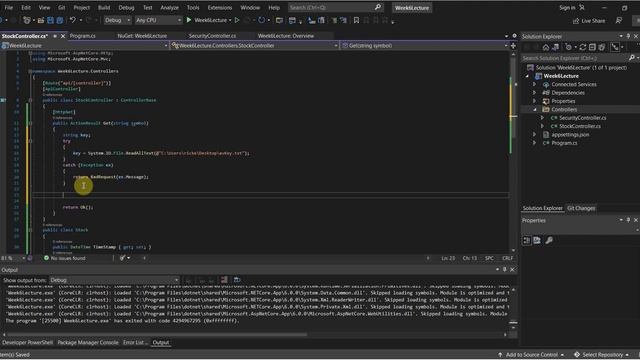Focus Search Solution Explorer field
The width and height of the screenshot is (640, 360).
pos(576,58)
